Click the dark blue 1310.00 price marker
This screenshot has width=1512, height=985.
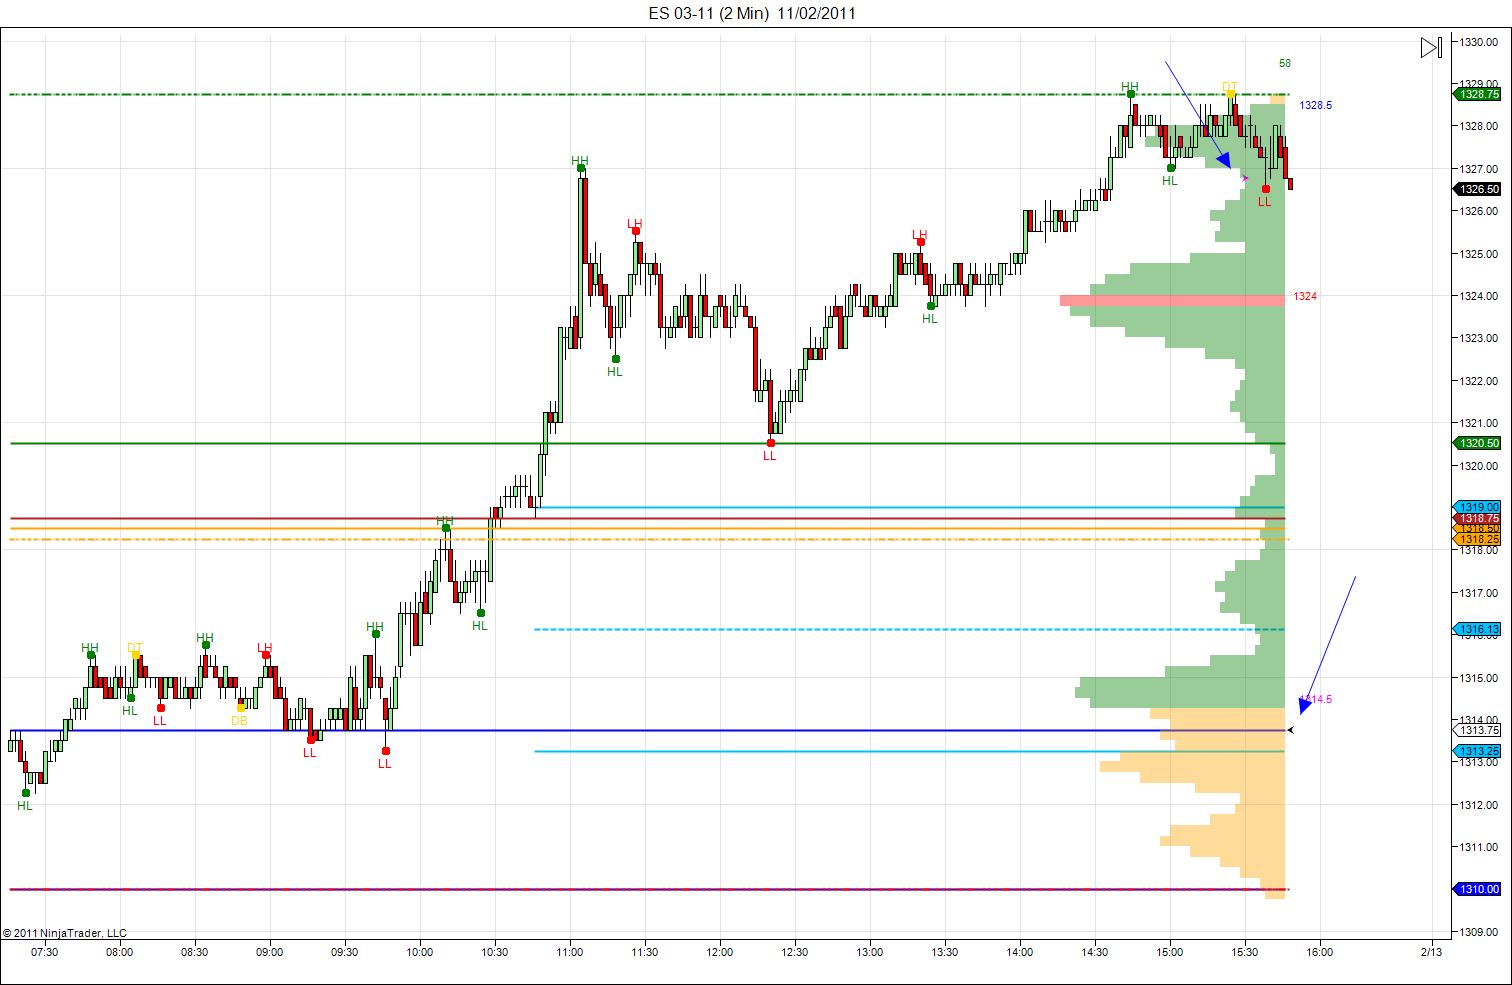(1478, 889)
